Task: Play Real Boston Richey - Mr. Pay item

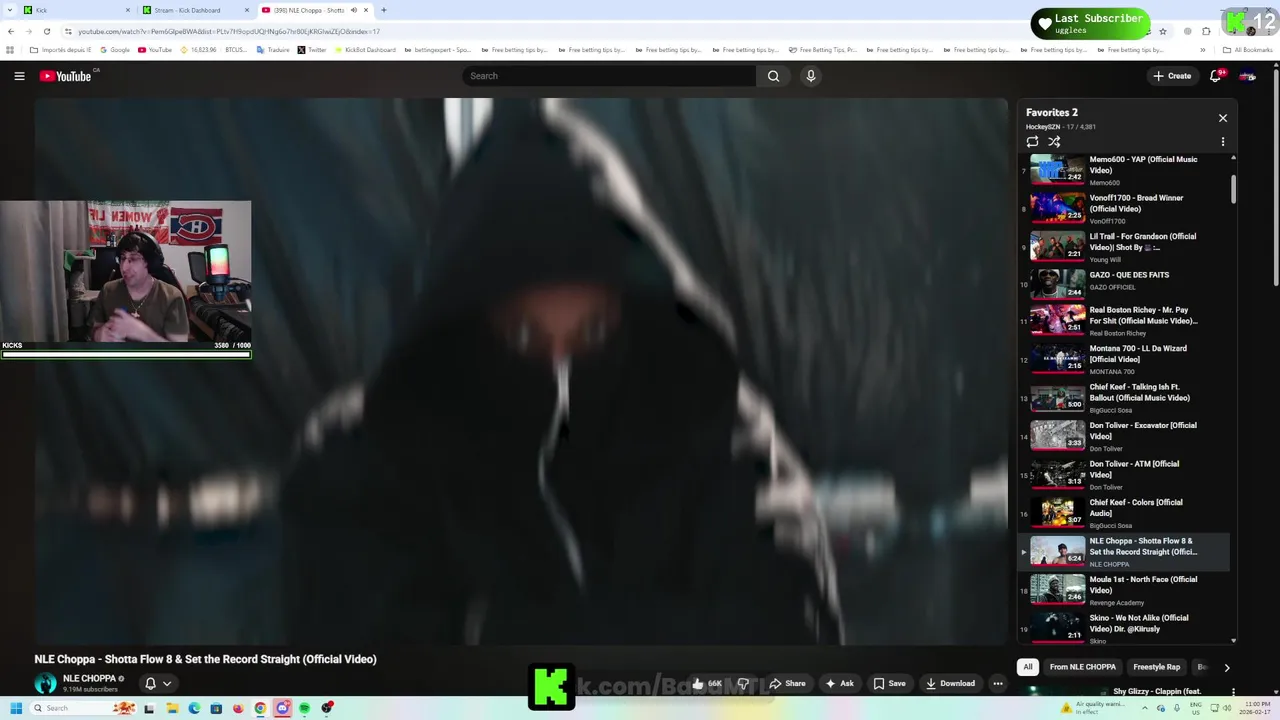Action: coord(1125,320)
